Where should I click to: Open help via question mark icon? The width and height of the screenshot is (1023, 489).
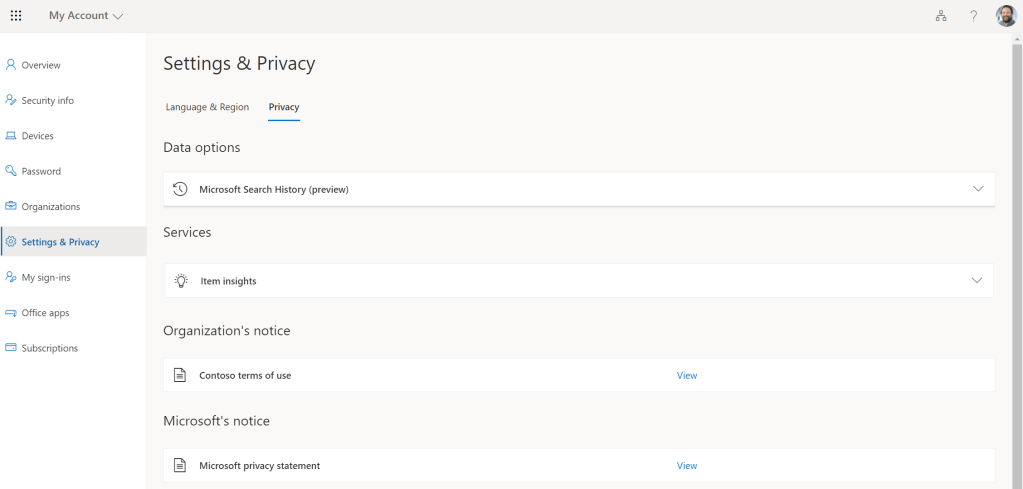point(973,16)
